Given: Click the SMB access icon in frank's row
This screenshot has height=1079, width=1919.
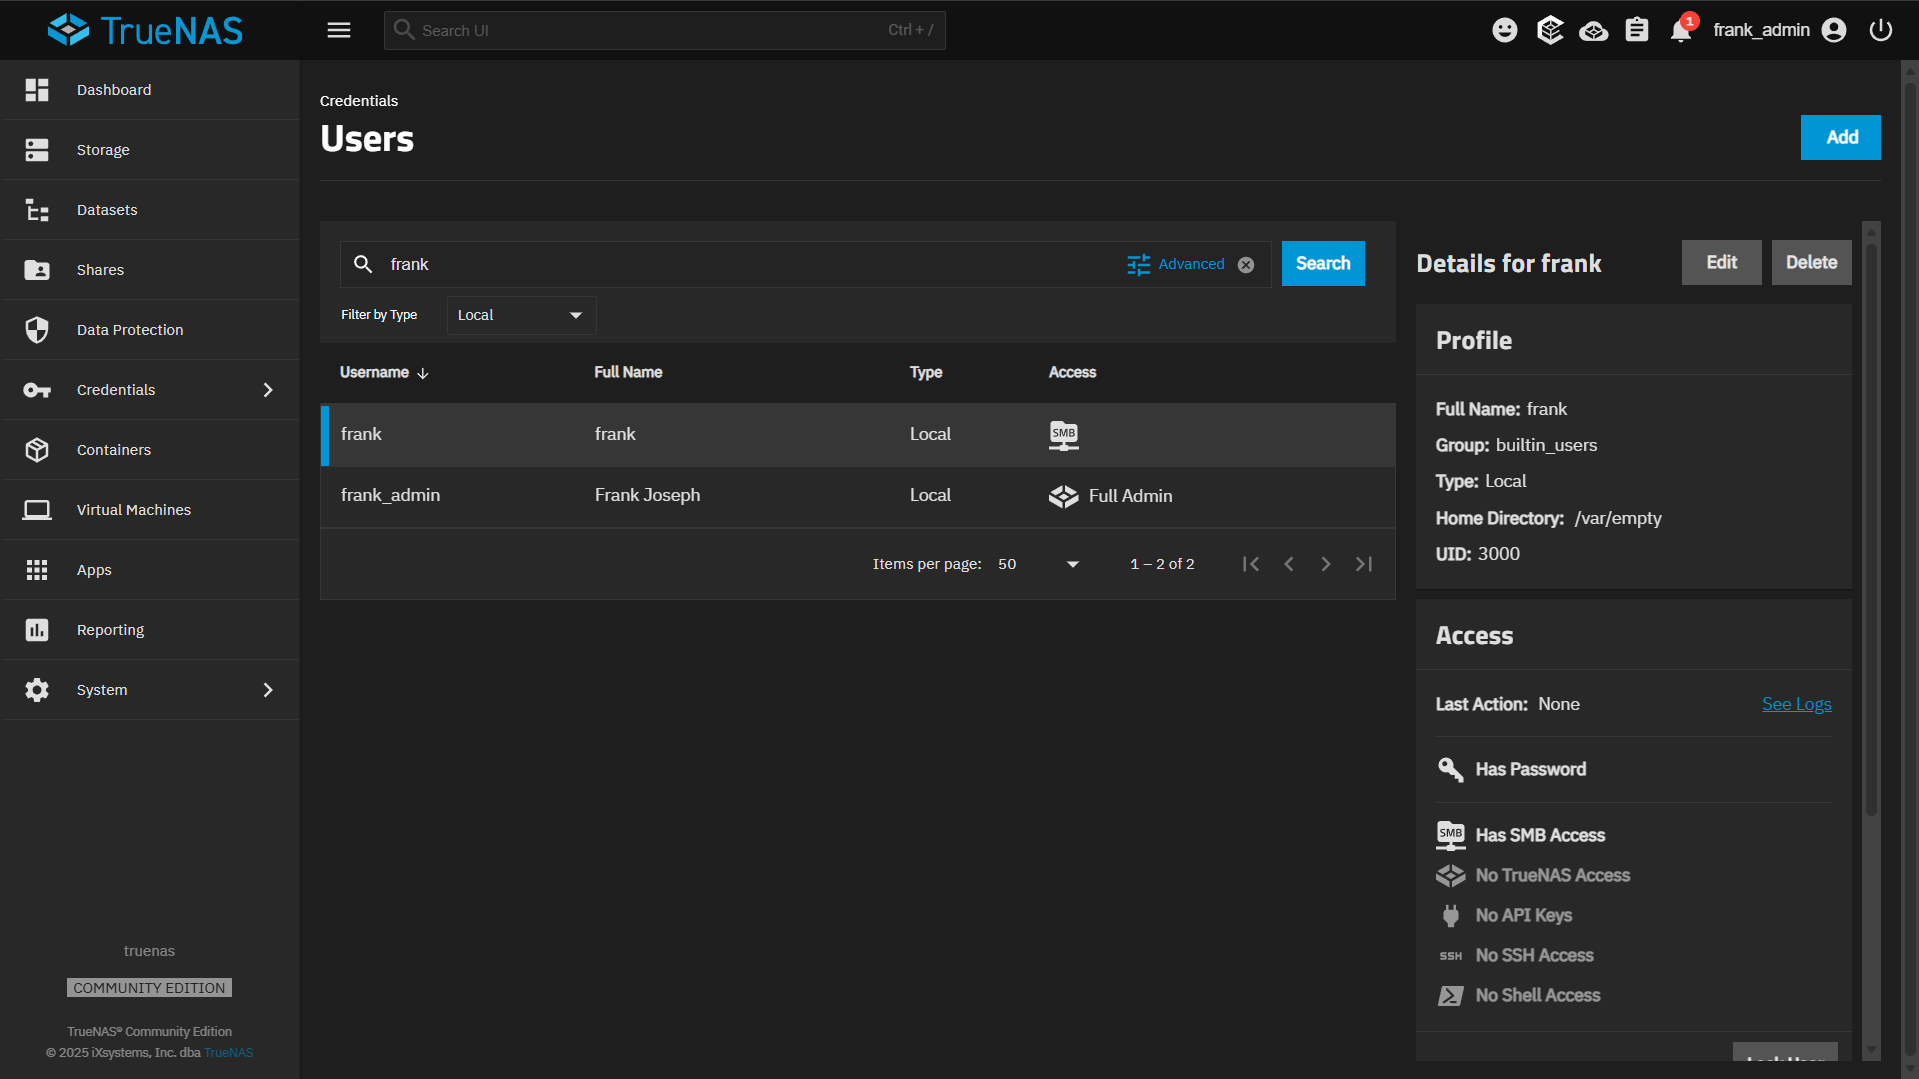Looking at the screenshot, I should (1064, 435).
